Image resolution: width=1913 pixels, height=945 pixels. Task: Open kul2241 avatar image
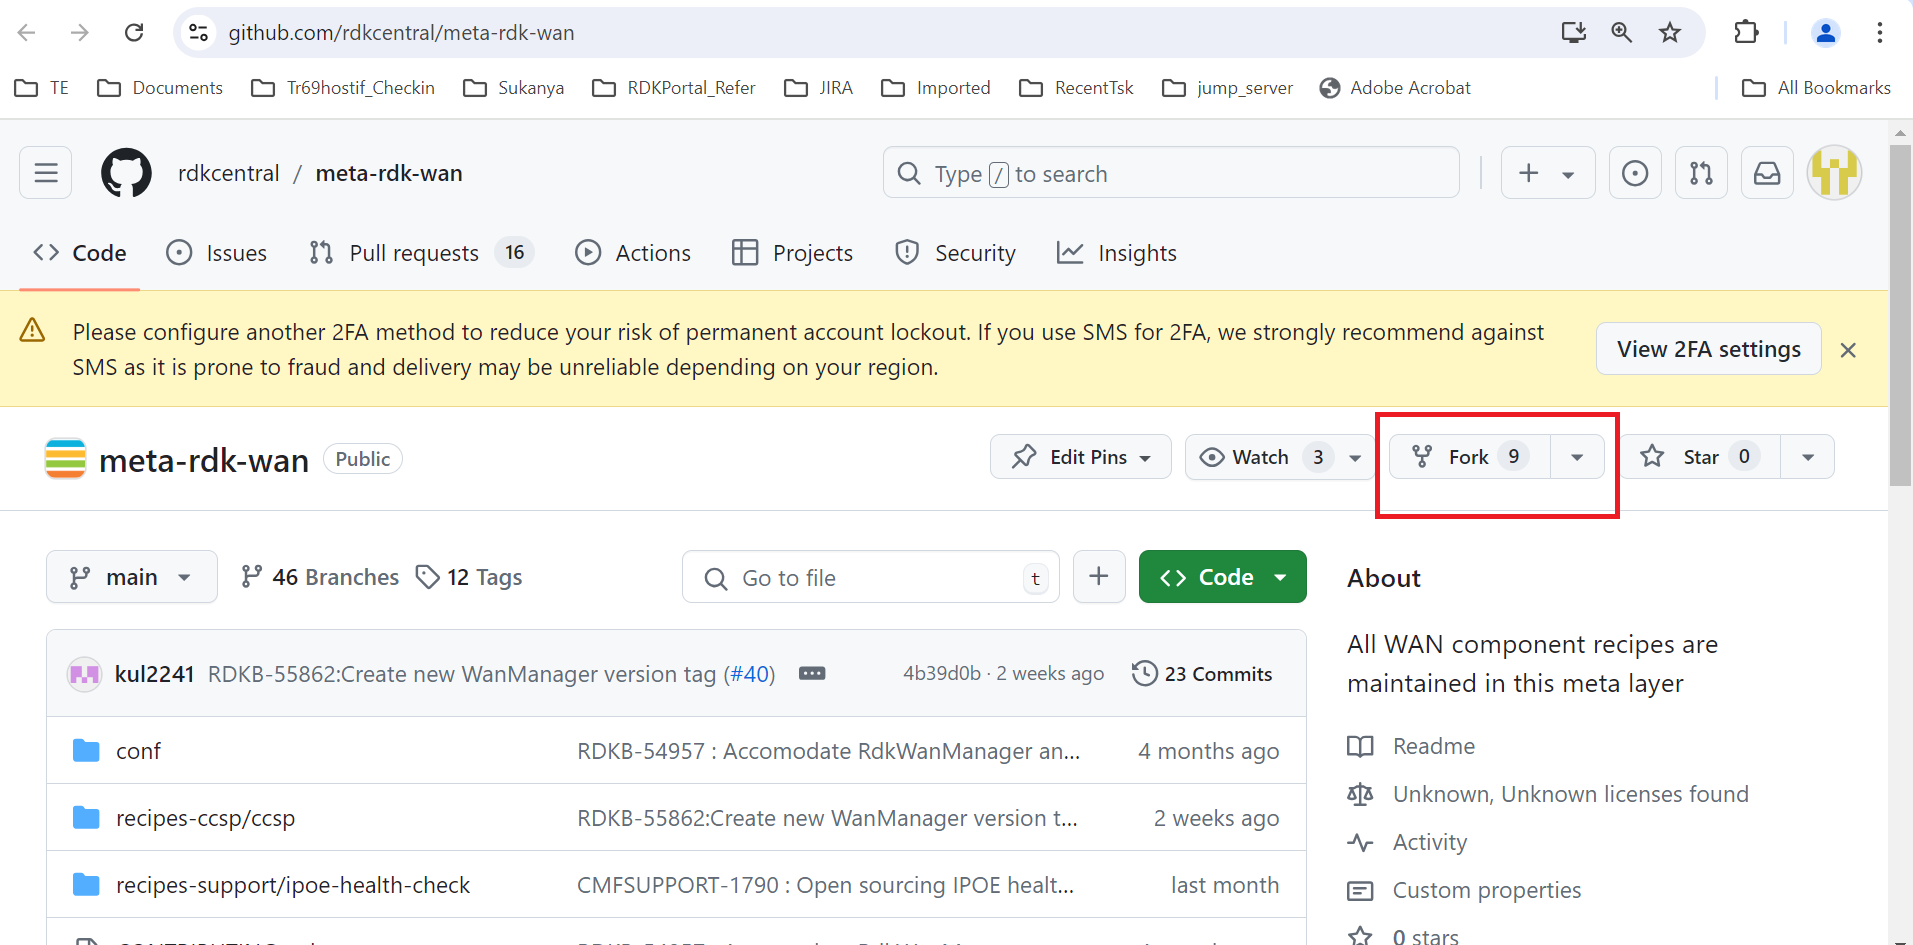(84, 674)
